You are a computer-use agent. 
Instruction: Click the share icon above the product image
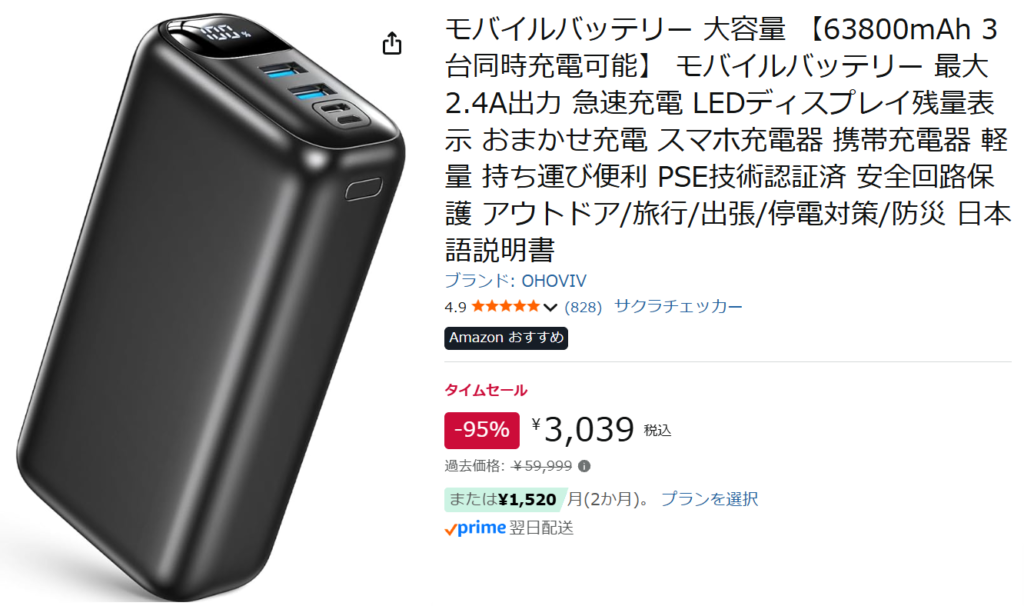(392, 43)
